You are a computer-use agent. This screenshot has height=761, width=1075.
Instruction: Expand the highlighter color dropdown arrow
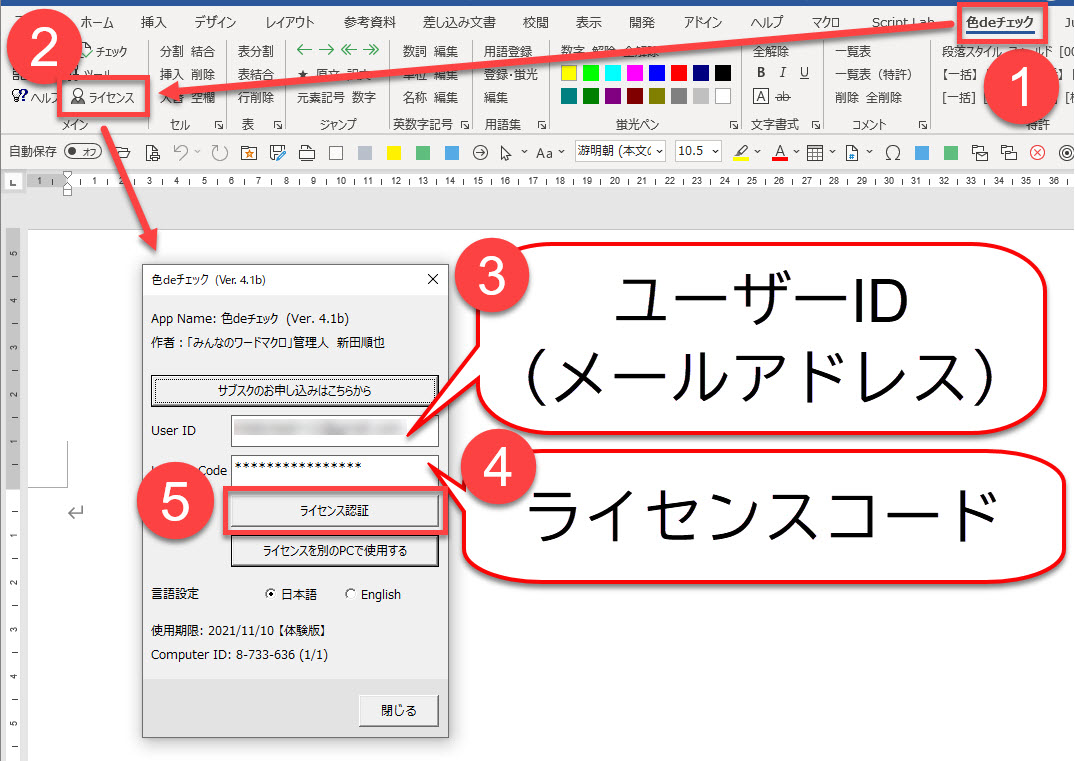click(757, 152)
